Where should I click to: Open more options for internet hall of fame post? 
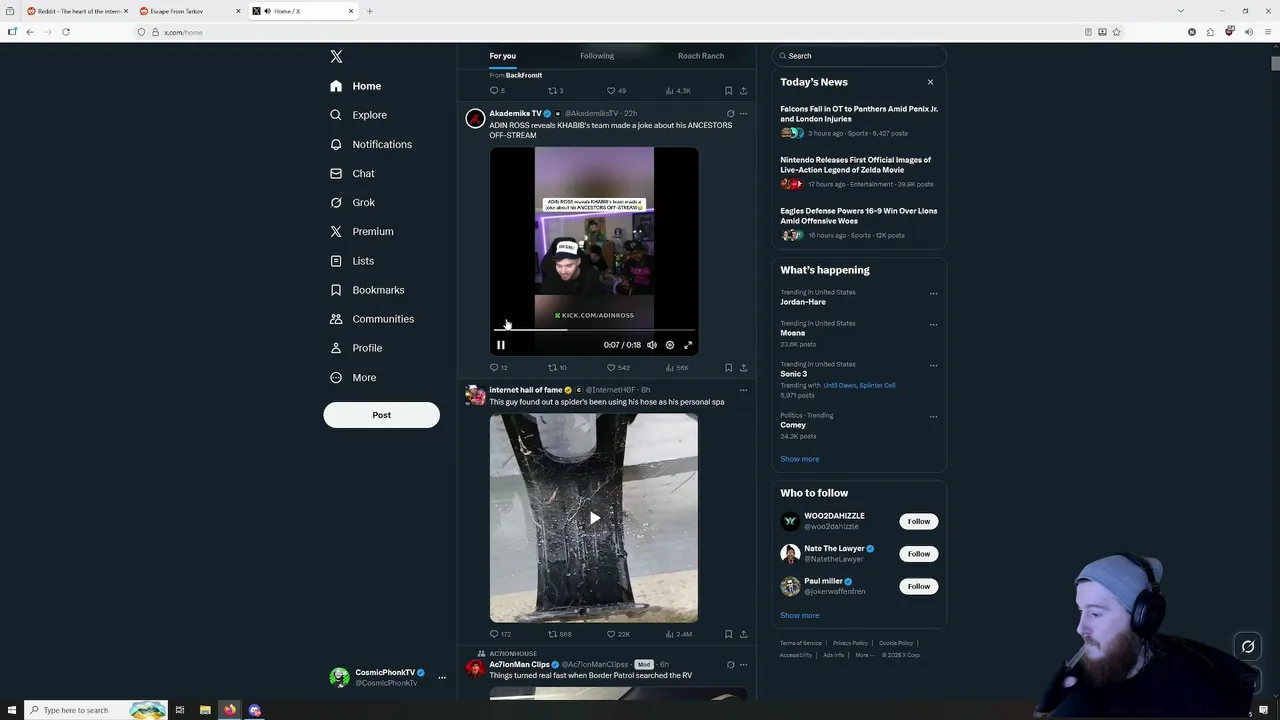[x=743, y=390]
